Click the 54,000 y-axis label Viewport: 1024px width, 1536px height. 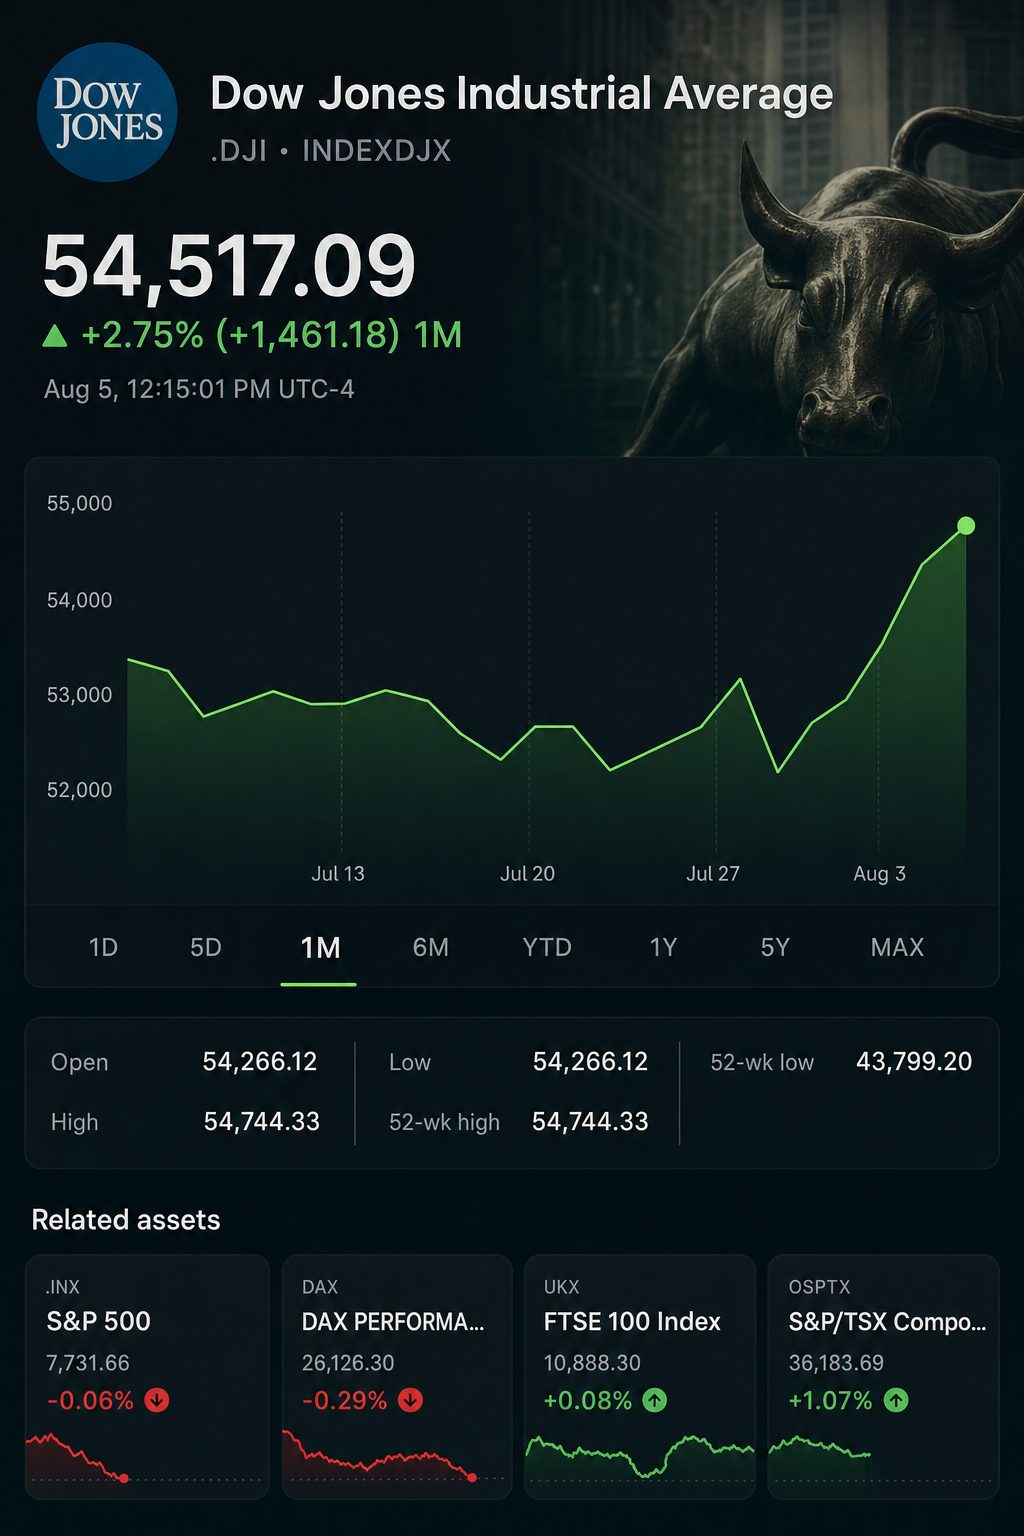click(80, 600)
